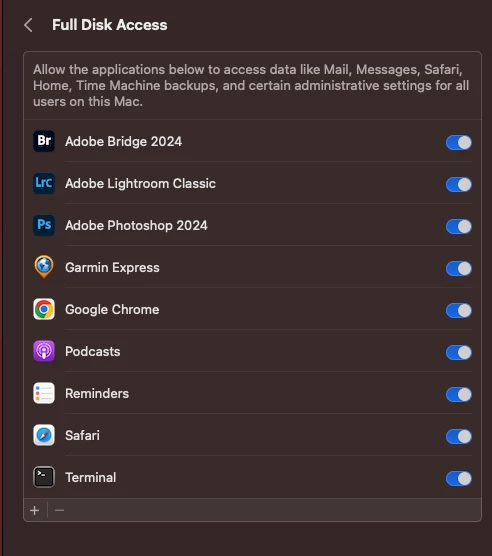The height and width of the screenshot is (556, 492).
Task: Switch off Terminal's disk access toggle
Action: (459, 478)
